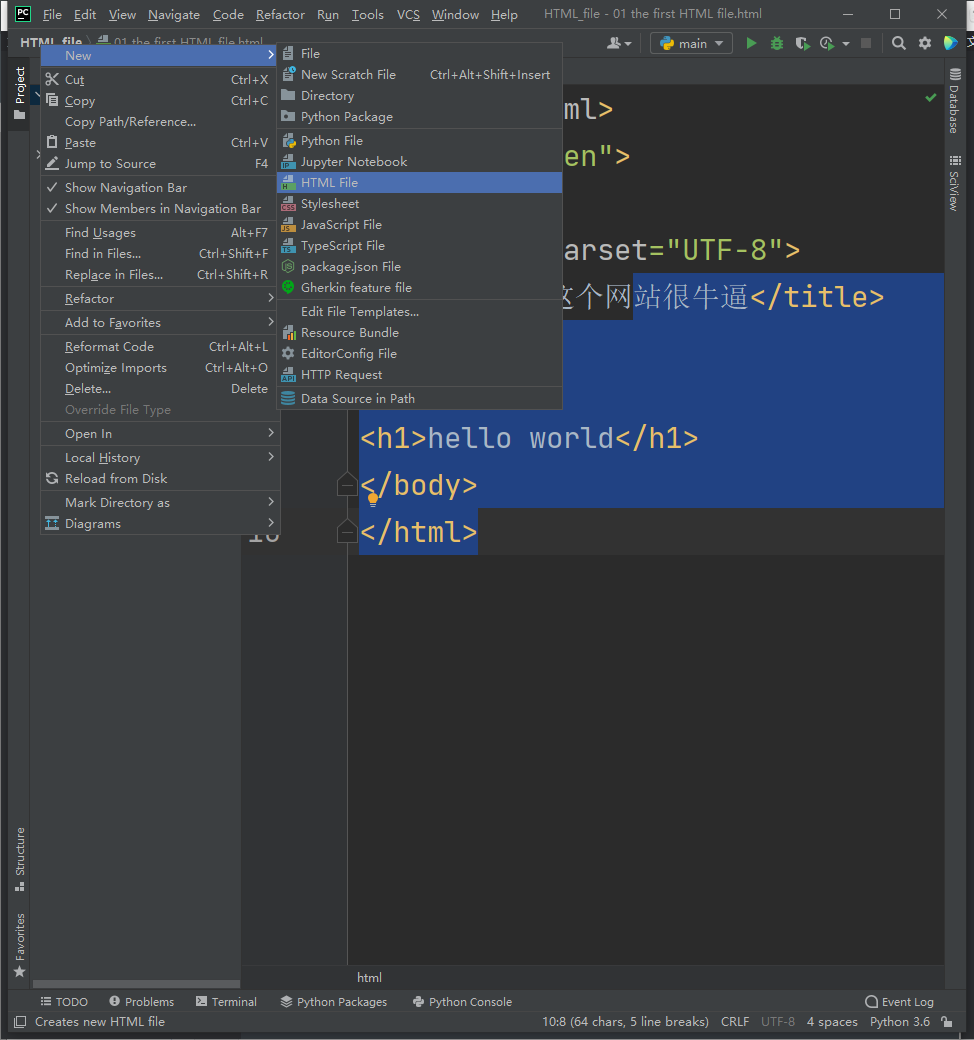Screen dimensions: 974x1040
Task: Run with coverage icon in toolbar
Action: (802, 44)
